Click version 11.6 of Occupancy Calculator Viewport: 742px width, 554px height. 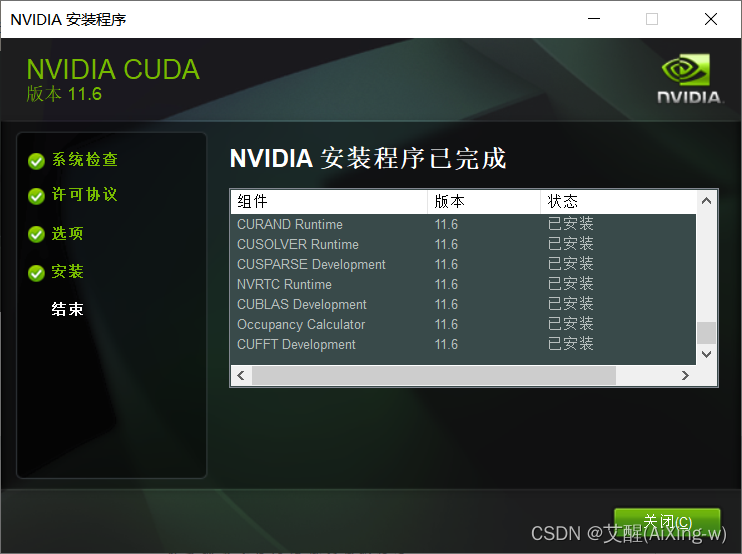(446, 325)
